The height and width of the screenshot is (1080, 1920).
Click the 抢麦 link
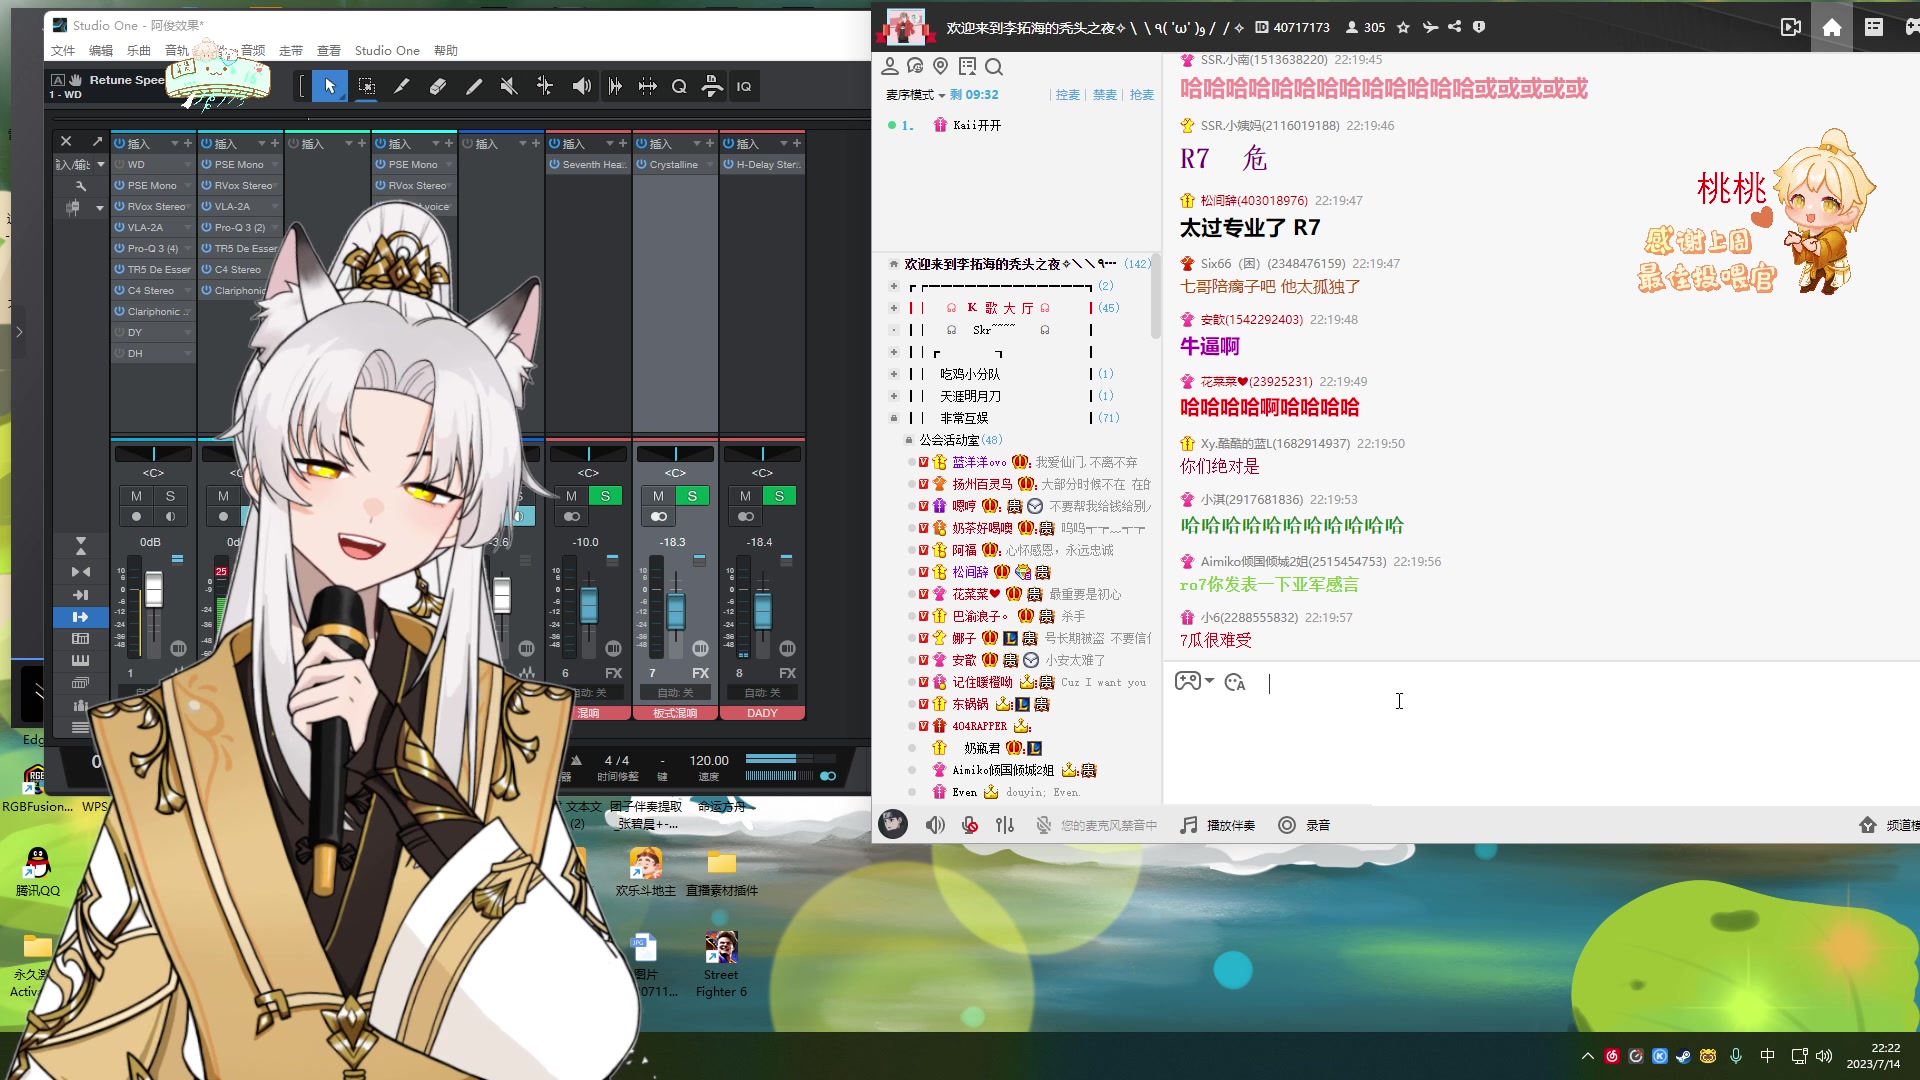[1142, 95]
